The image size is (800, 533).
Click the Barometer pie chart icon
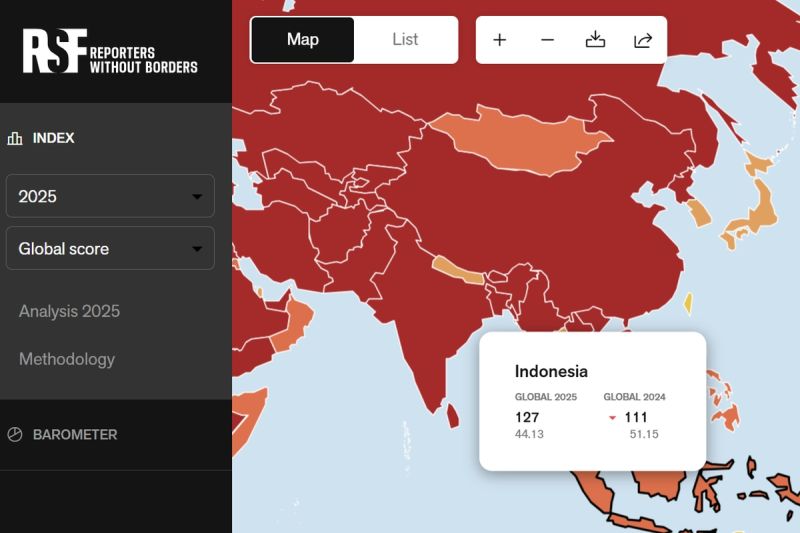[x=15, y=435]
